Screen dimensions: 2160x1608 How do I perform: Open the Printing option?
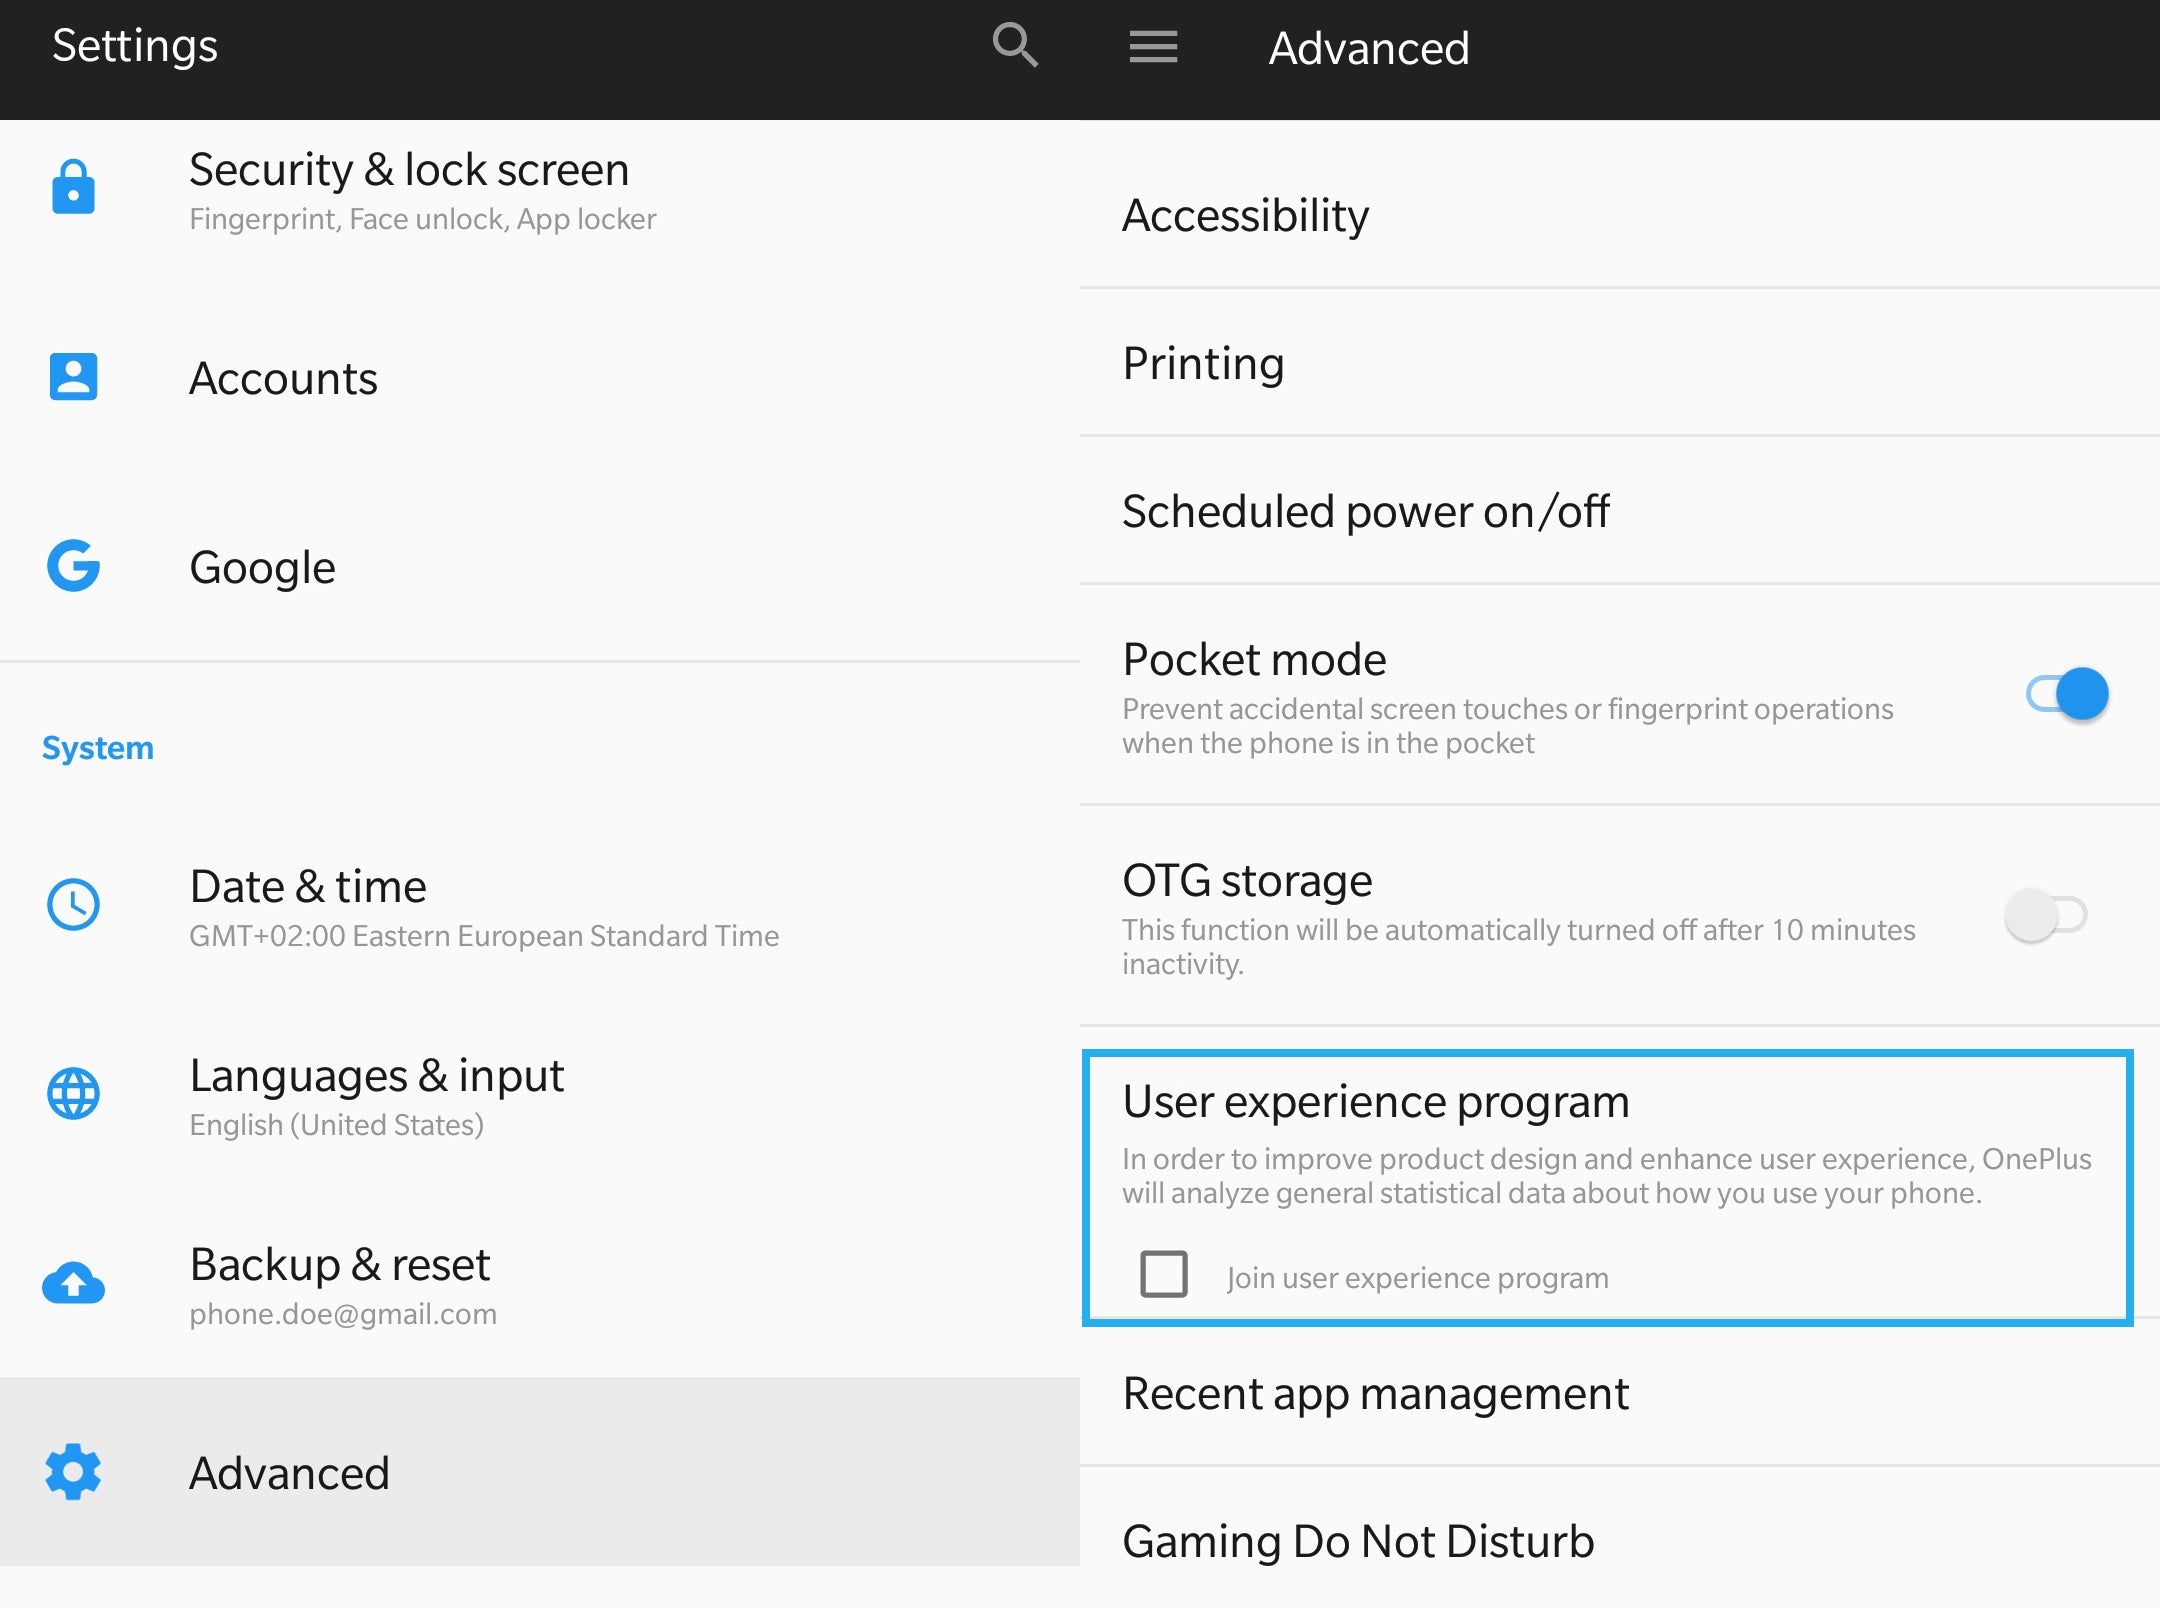pos(1620,363)
